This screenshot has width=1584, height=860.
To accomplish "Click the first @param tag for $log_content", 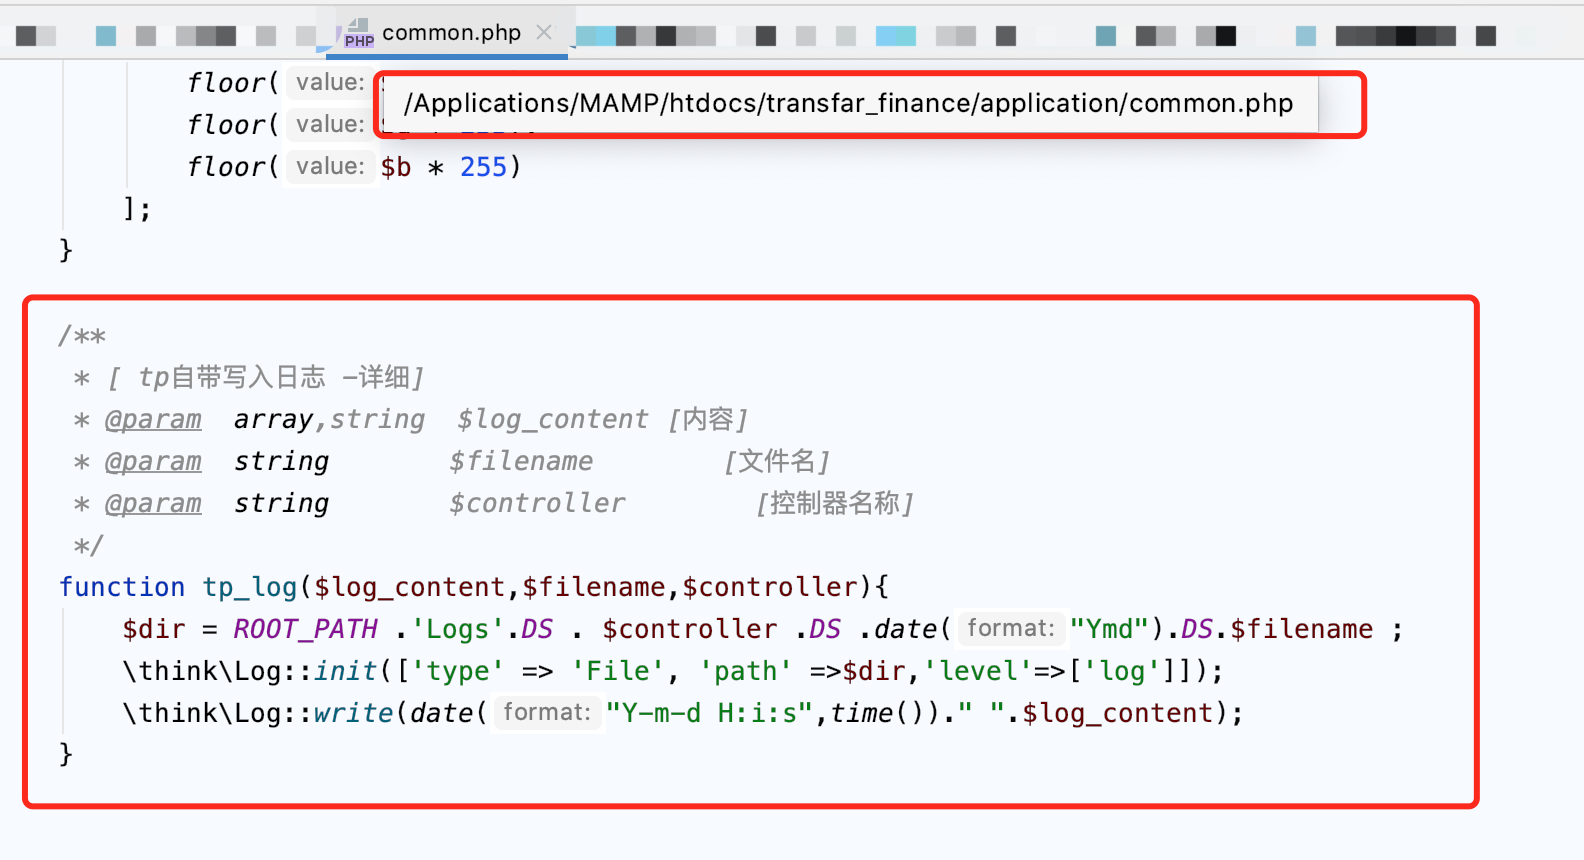I will point(153,419).
